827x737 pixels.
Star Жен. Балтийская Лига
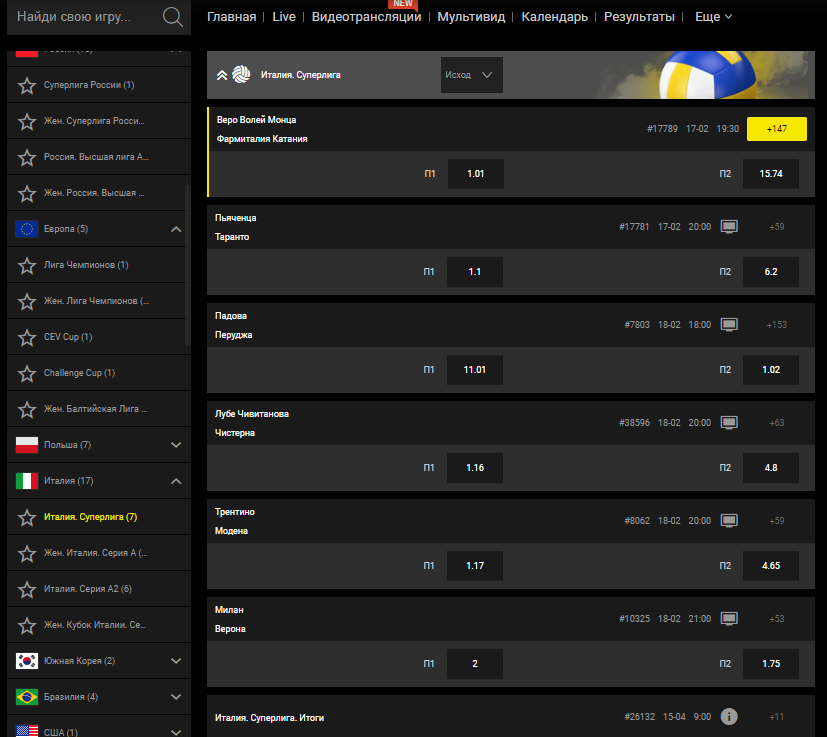pyautogui.click(x=27, y=409)
